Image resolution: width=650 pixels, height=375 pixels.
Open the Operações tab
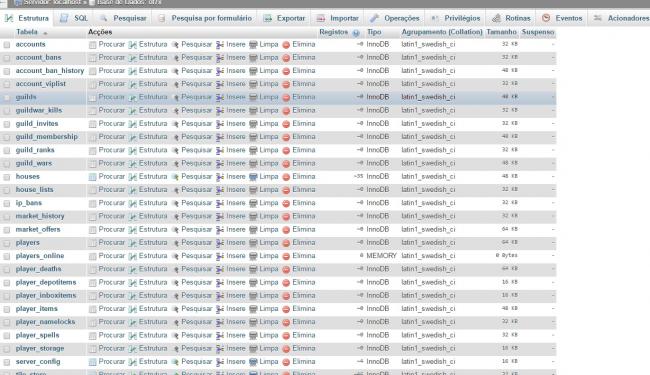coord(395,18)
